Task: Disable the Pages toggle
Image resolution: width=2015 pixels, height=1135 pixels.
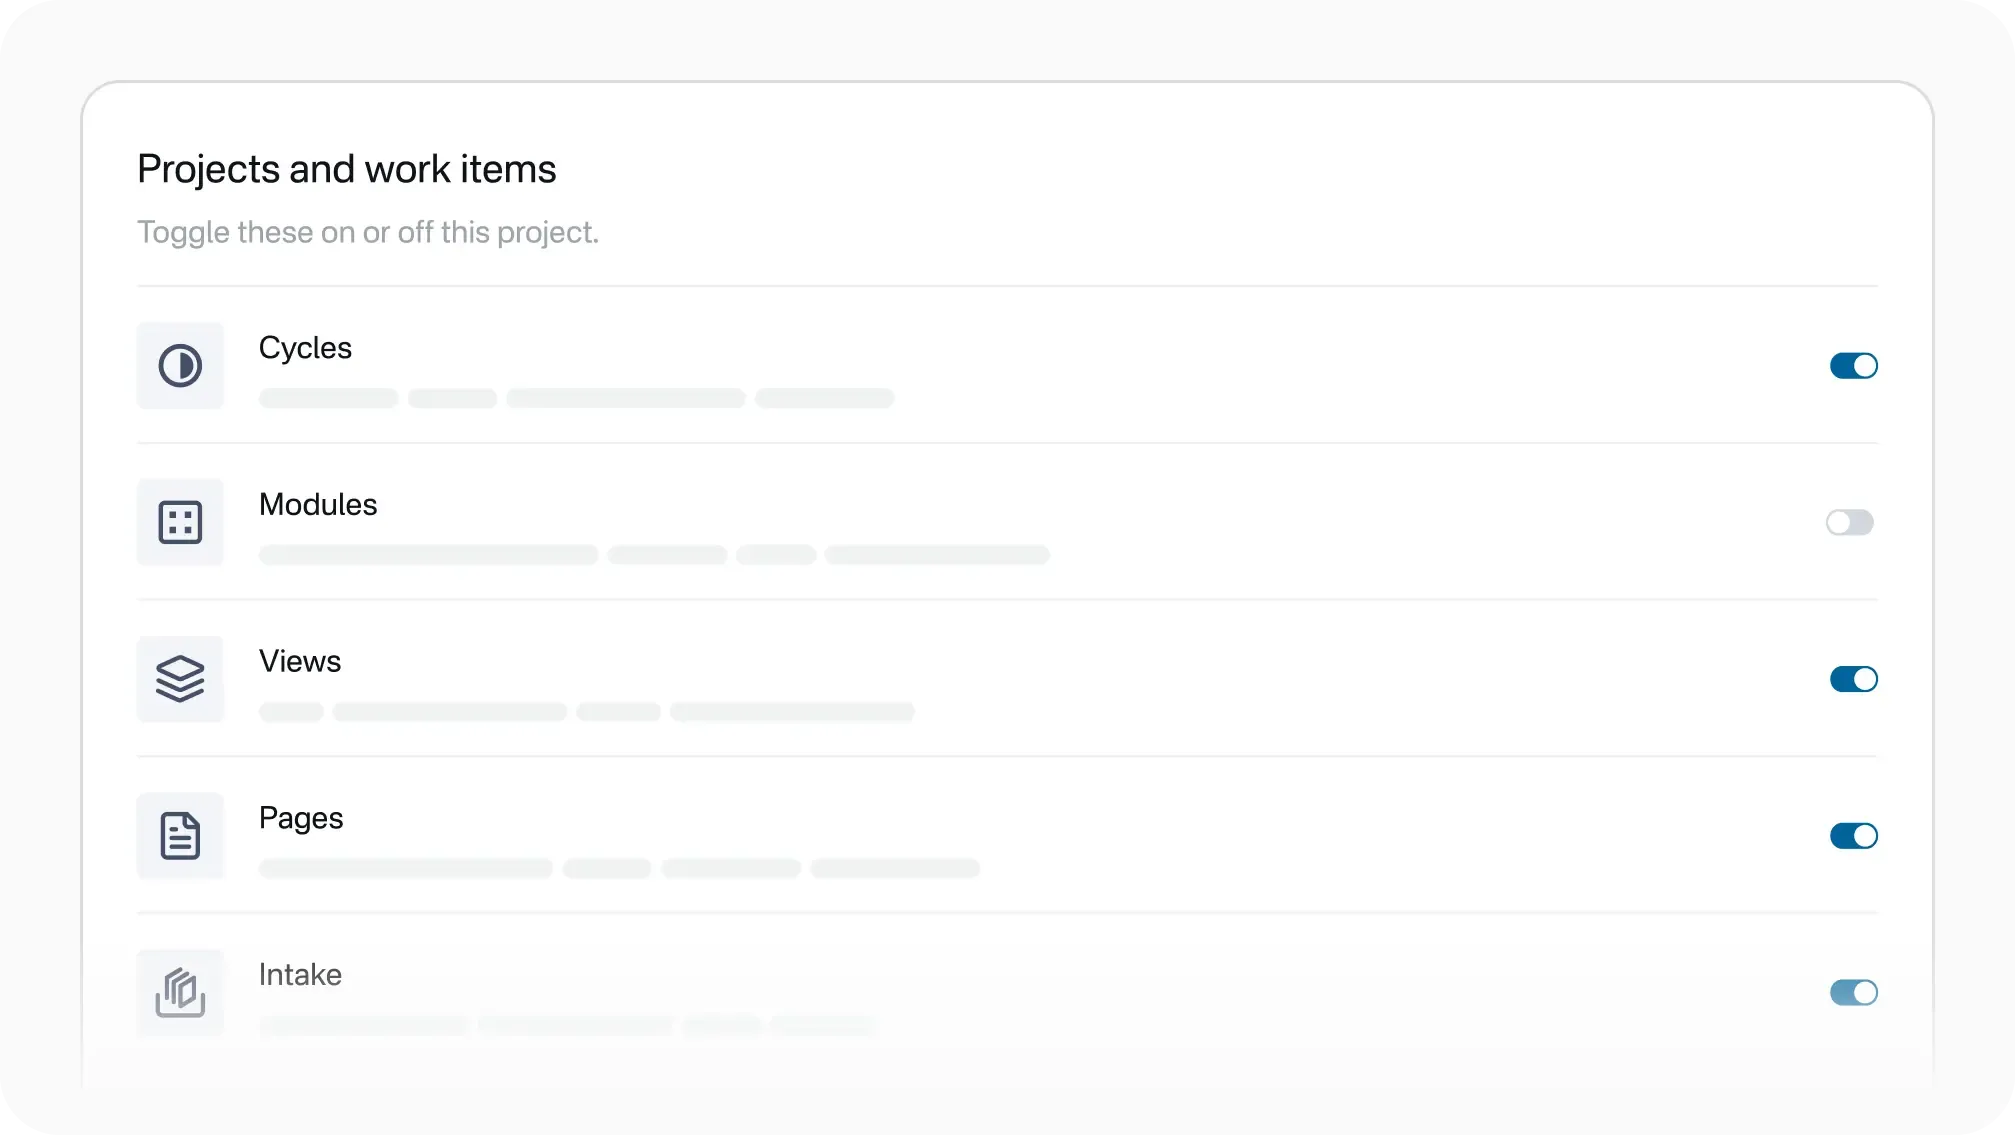Action: (x=1853, y=836)
